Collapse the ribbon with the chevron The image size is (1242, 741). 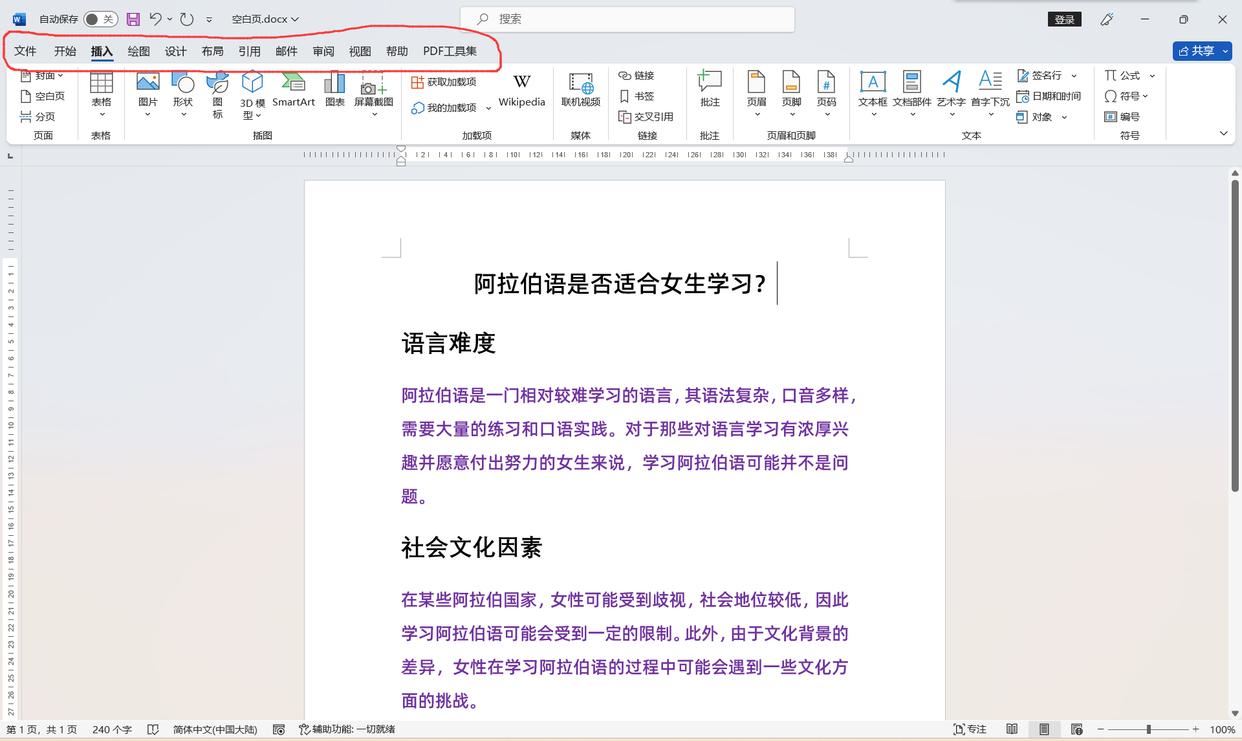click(x=1223, y=132)
